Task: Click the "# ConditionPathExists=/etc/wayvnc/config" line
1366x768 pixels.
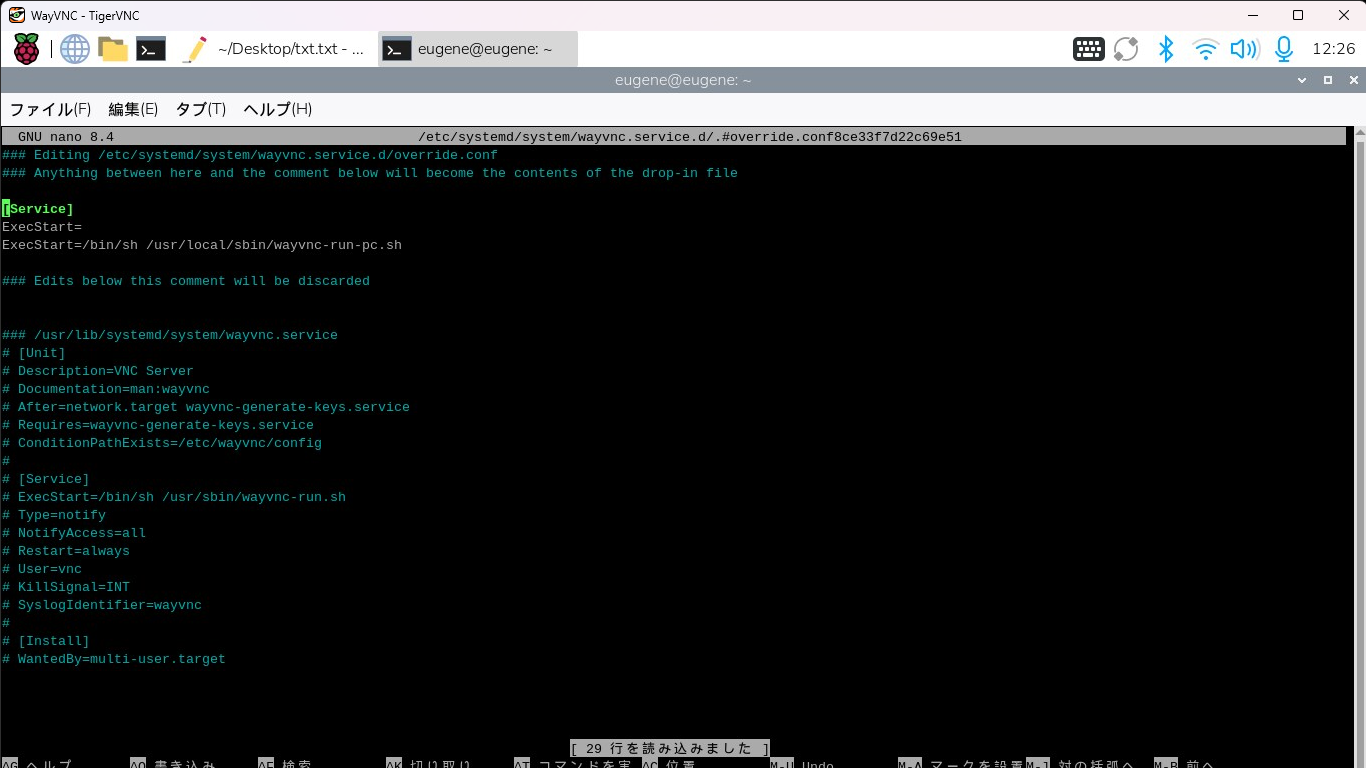Action: pyautogui.click(x=162, y=443)
